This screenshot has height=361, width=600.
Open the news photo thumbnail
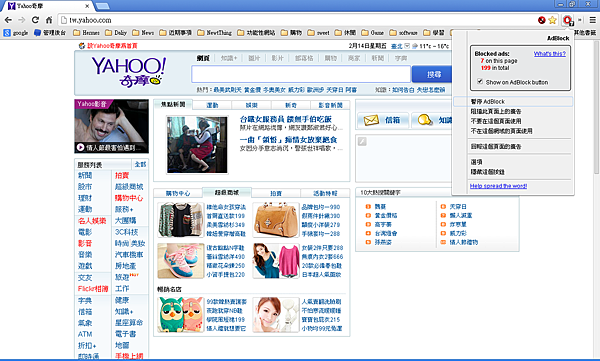(197, 145)
